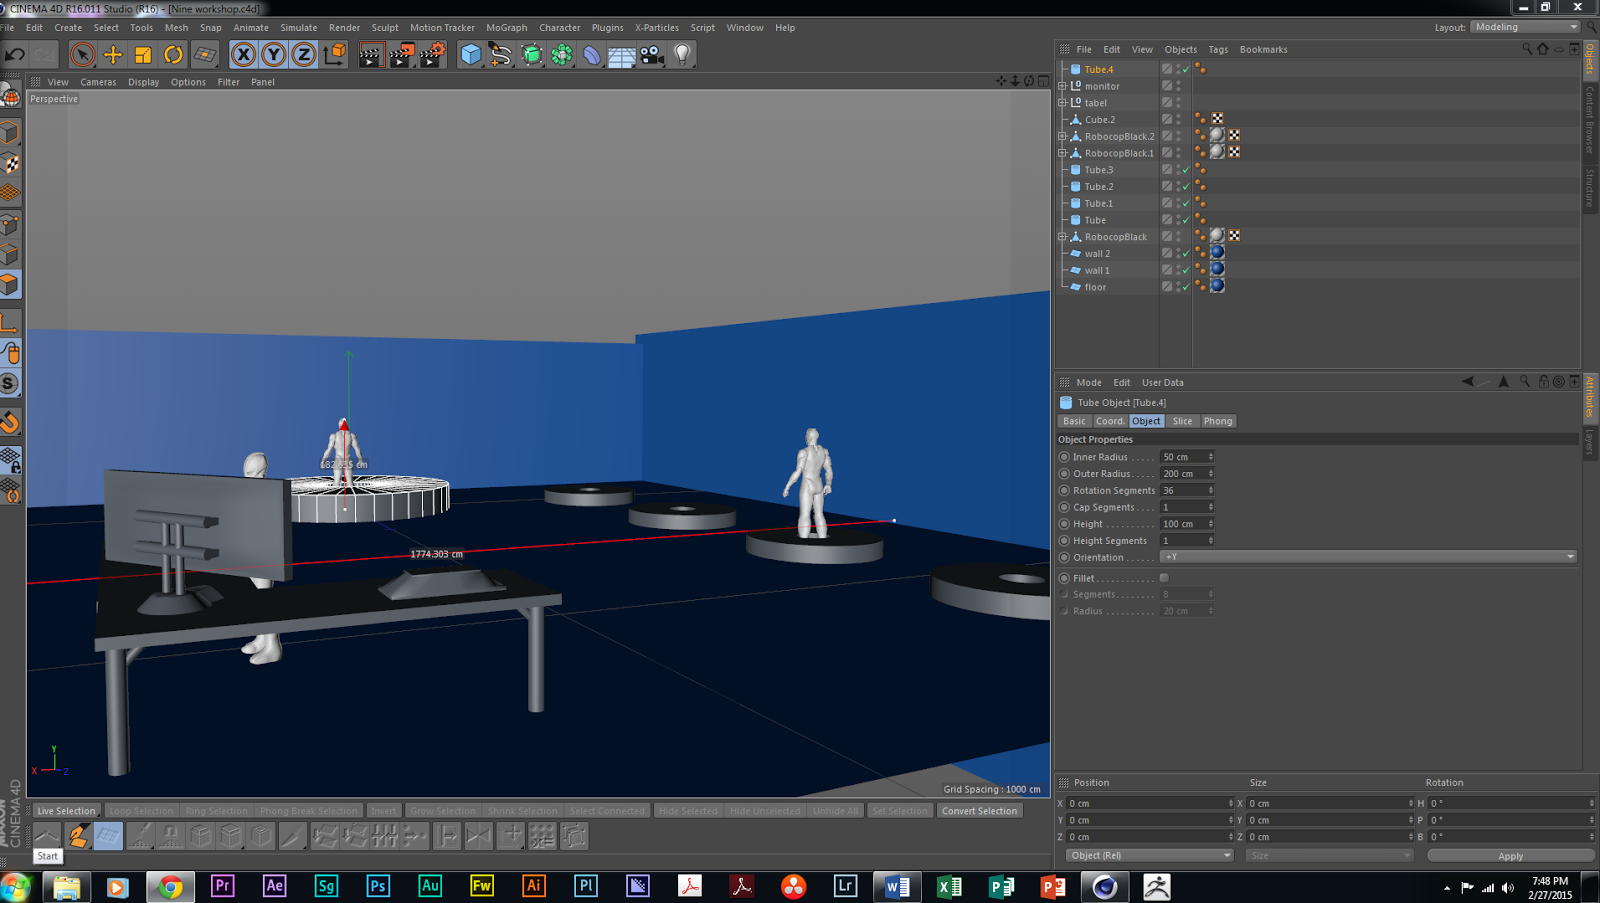Click the Undo arrow icon

click(x=15, y=55)
